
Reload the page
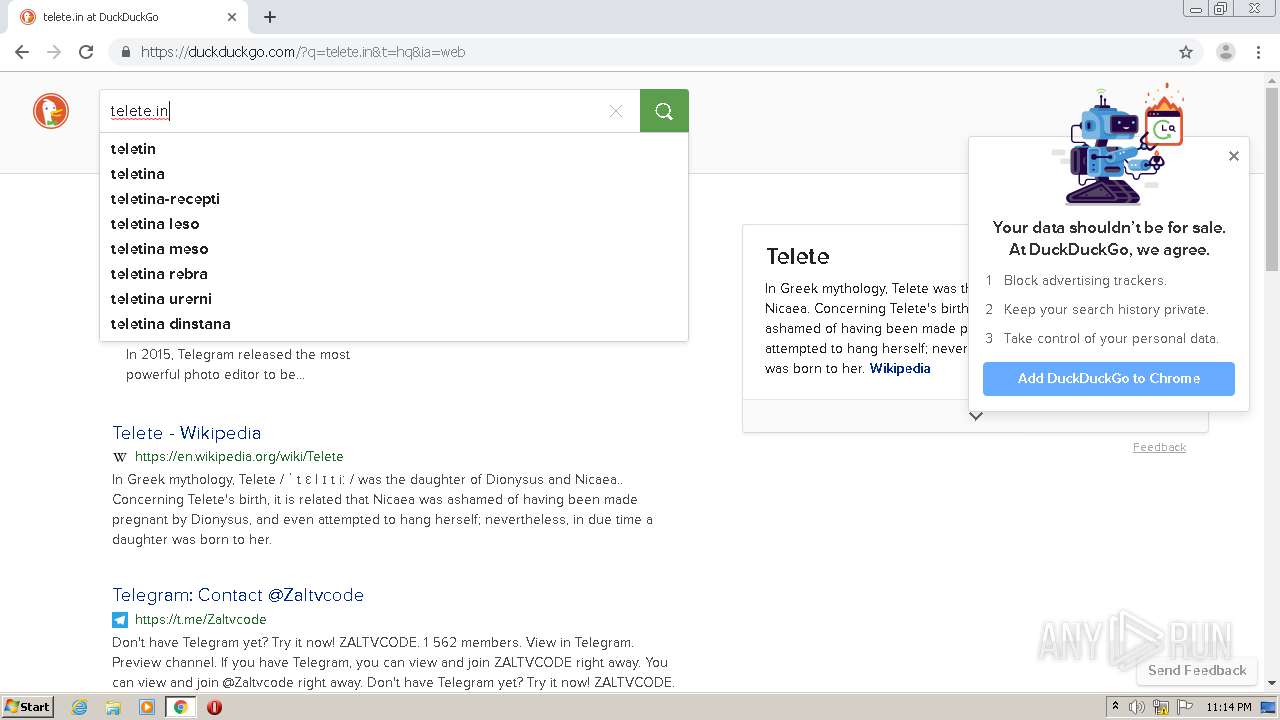(86, 52)
